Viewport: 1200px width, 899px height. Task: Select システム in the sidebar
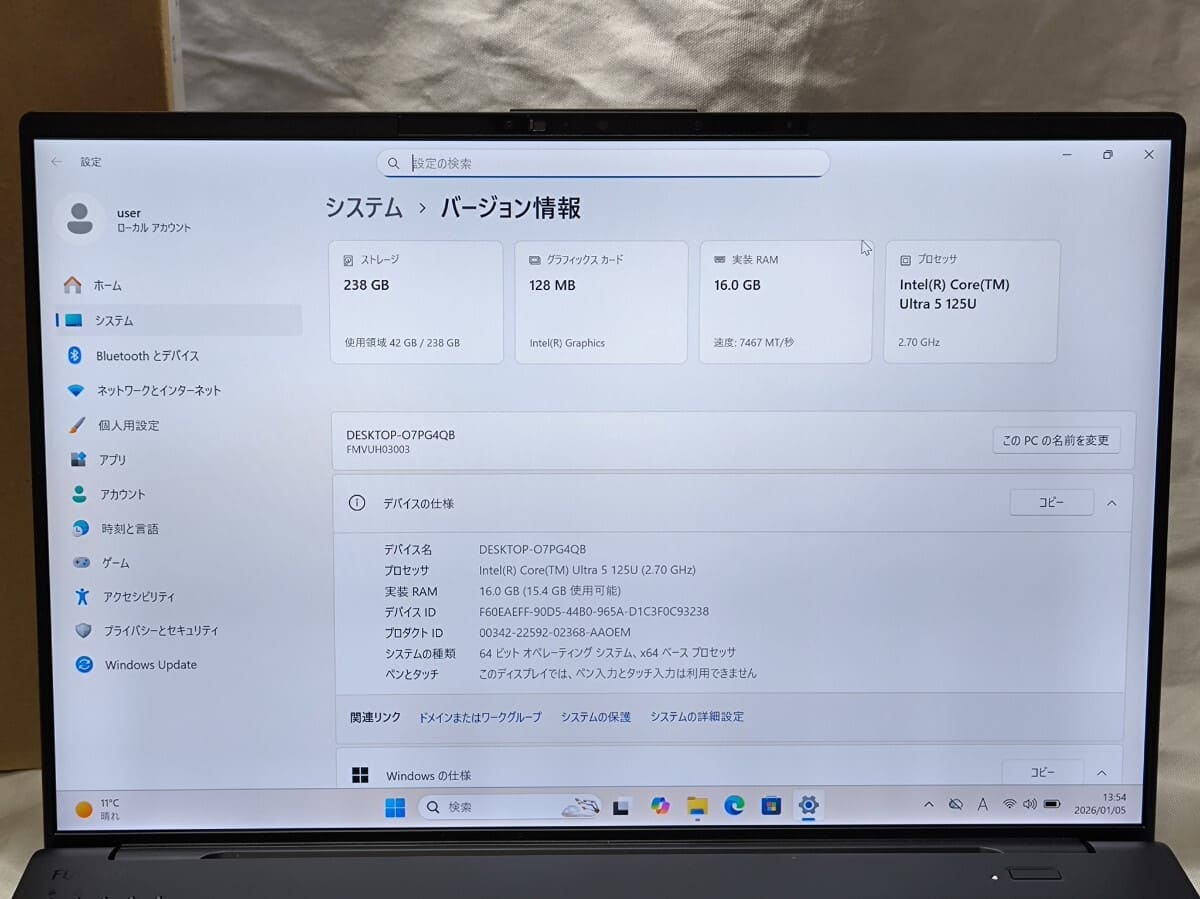coord(178,320)
